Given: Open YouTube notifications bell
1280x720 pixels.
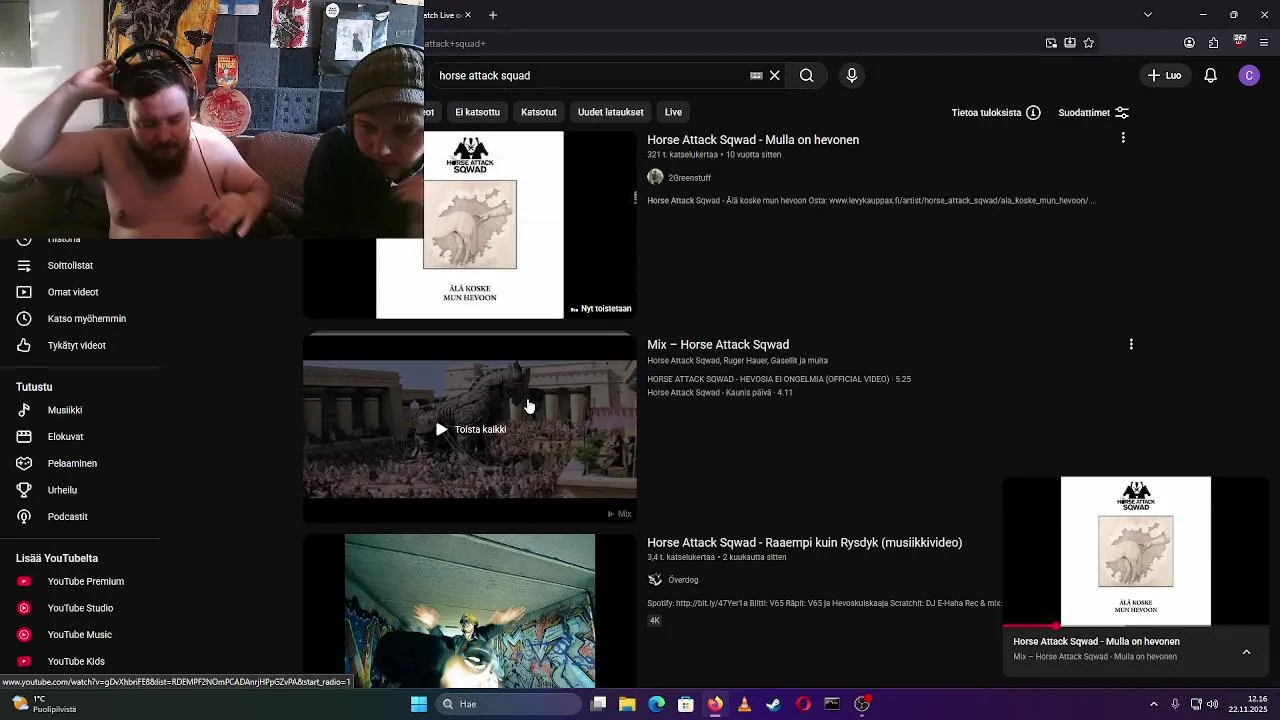Looking at the screenshot, I should pos(1210,75).
